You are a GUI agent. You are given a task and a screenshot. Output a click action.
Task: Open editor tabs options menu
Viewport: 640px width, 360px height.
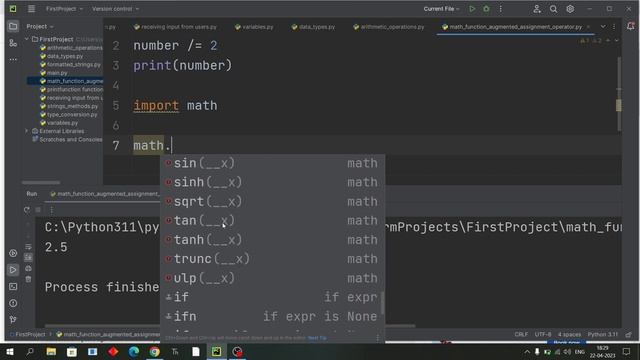click(614, 27)
